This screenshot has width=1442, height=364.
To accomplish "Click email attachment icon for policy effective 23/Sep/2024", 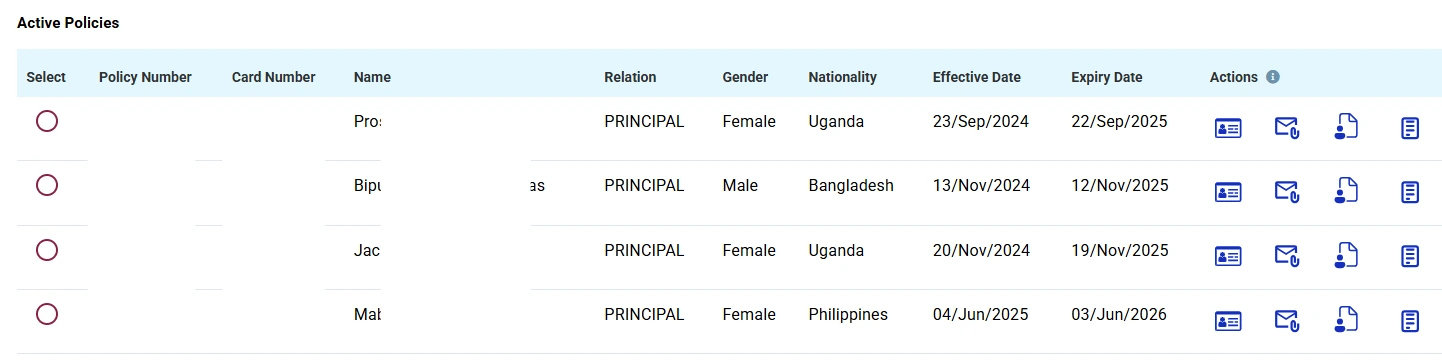I will pos(1286,127).
